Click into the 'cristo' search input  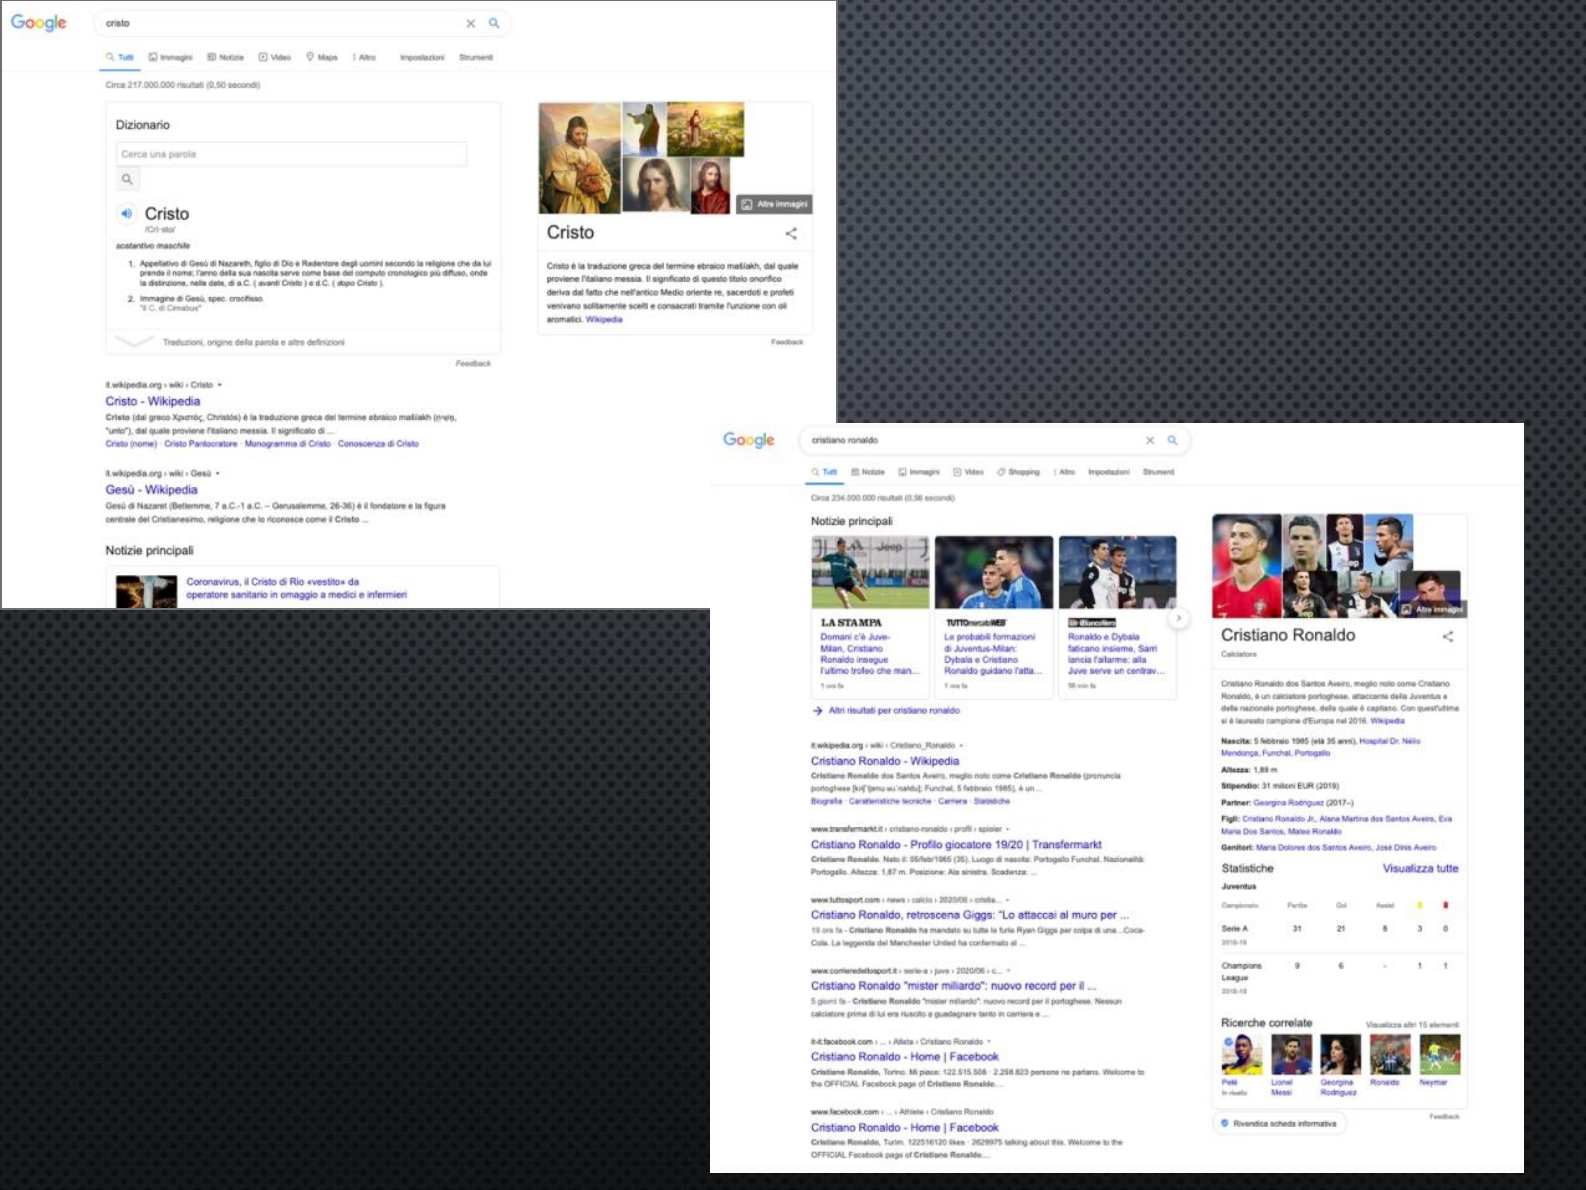click(280, 23)
